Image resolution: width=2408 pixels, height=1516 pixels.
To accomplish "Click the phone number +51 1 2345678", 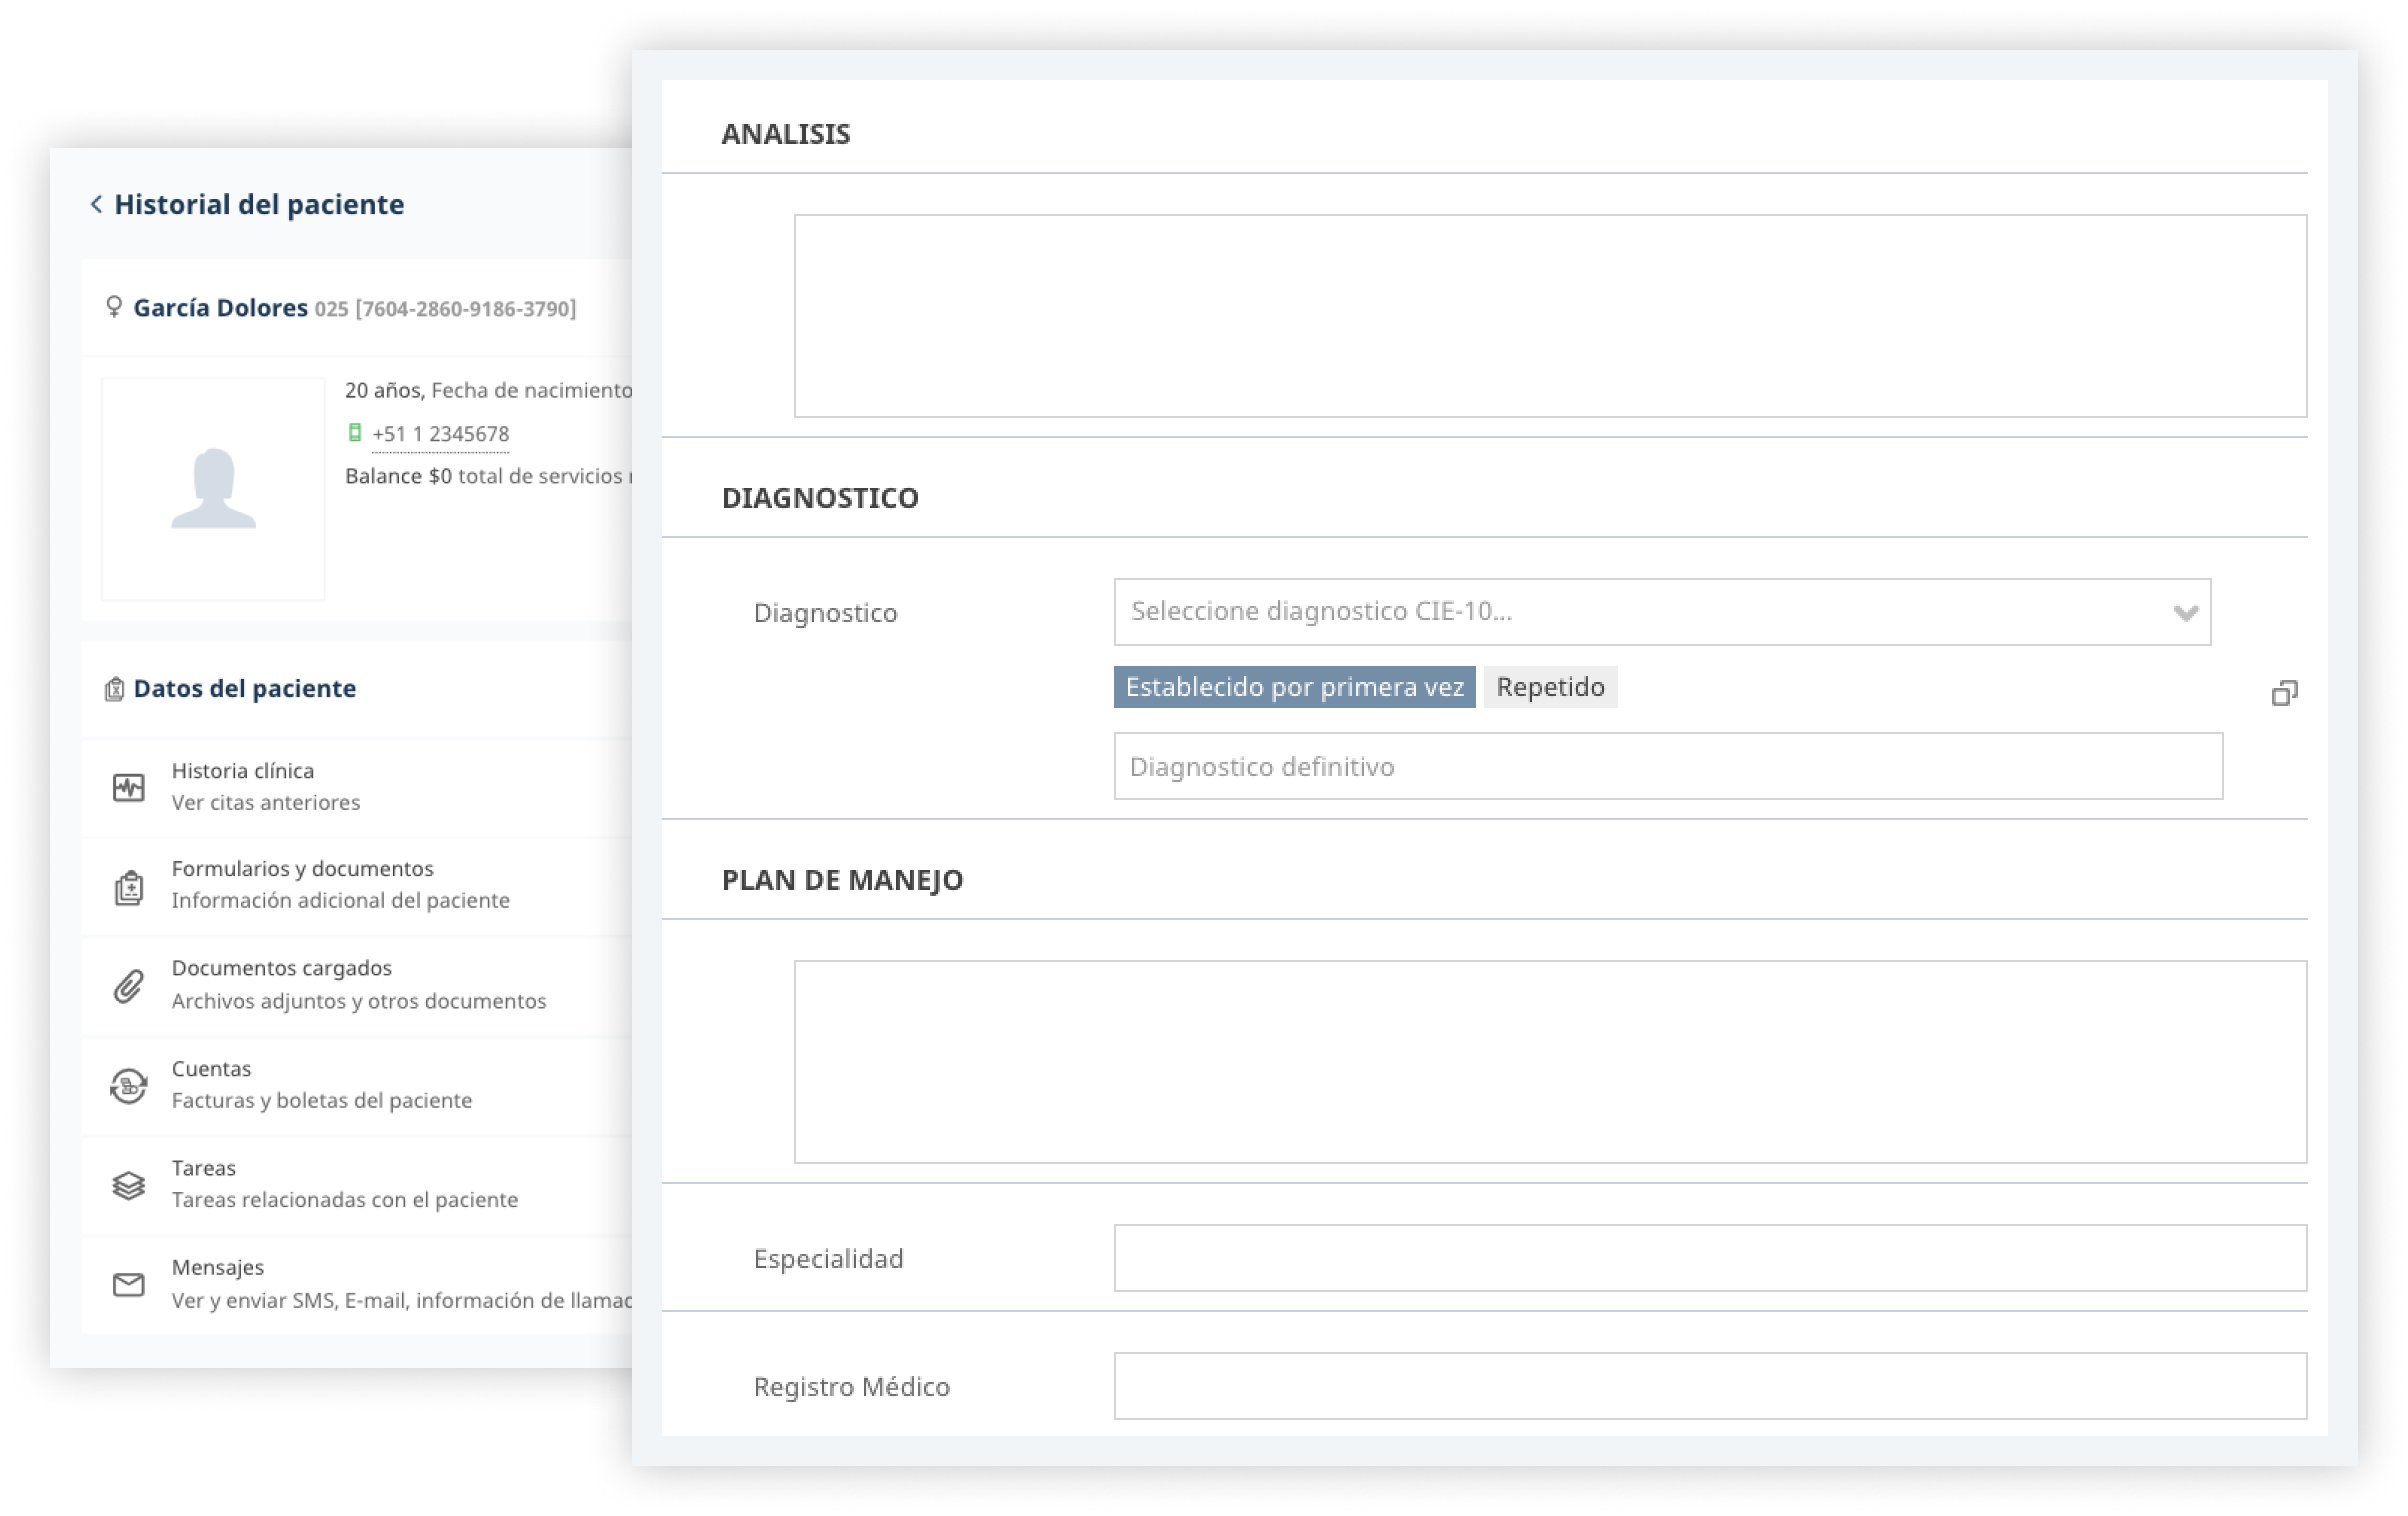I will [441, 434].
